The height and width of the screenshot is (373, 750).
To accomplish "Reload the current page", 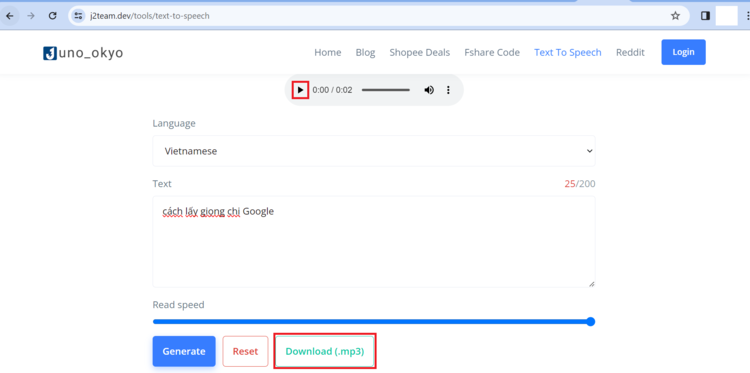I will coord(53,16).
